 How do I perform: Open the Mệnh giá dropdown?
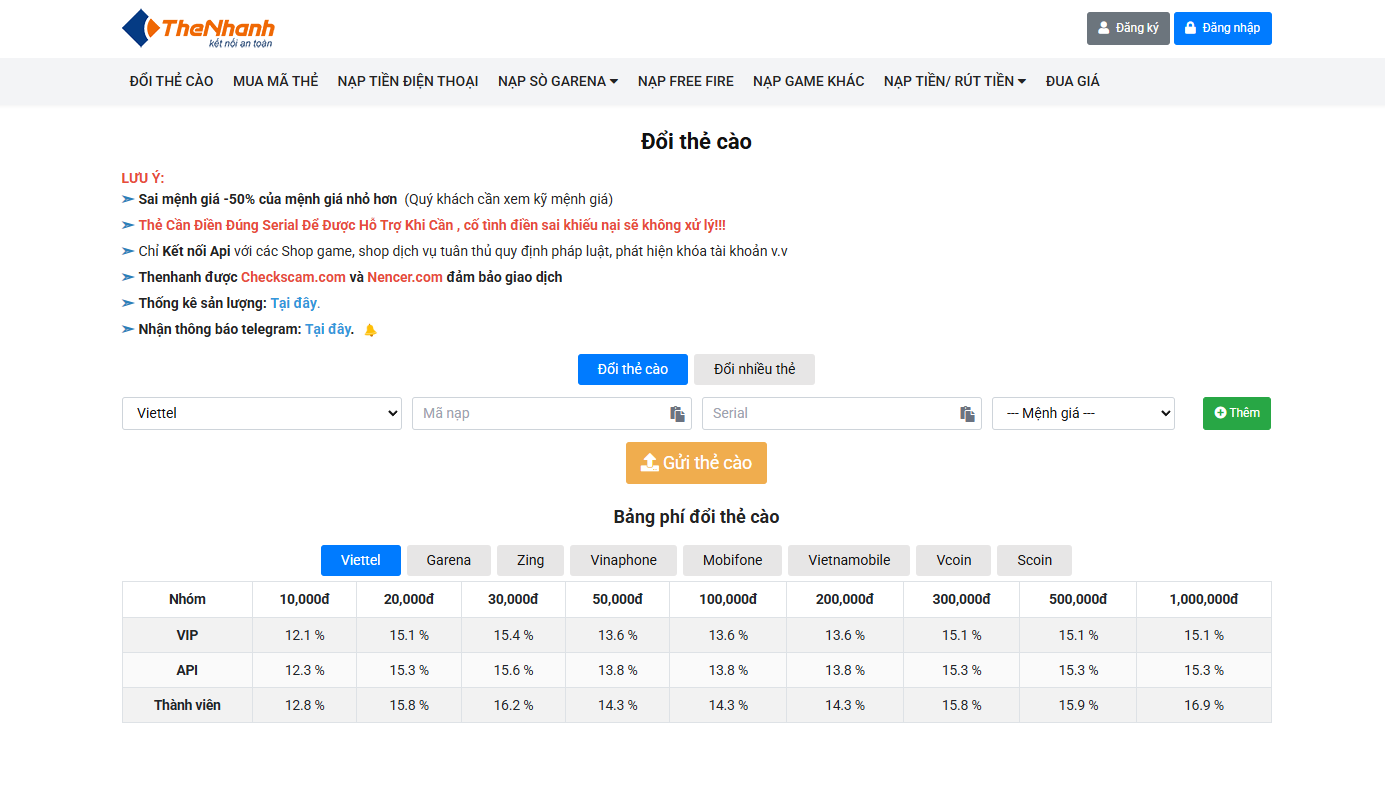click(x=1083, y=413)
